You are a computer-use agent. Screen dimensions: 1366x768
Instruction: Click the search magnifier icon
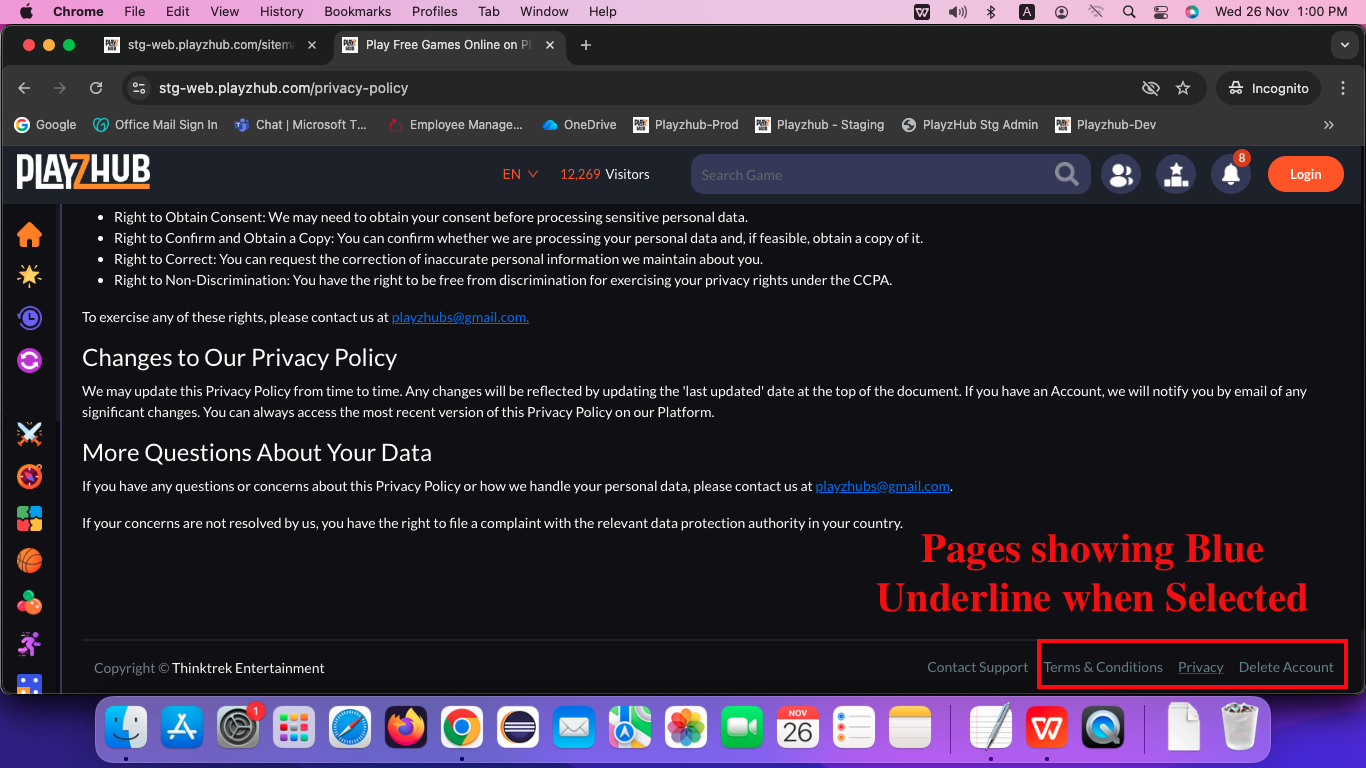(1066, 174)
